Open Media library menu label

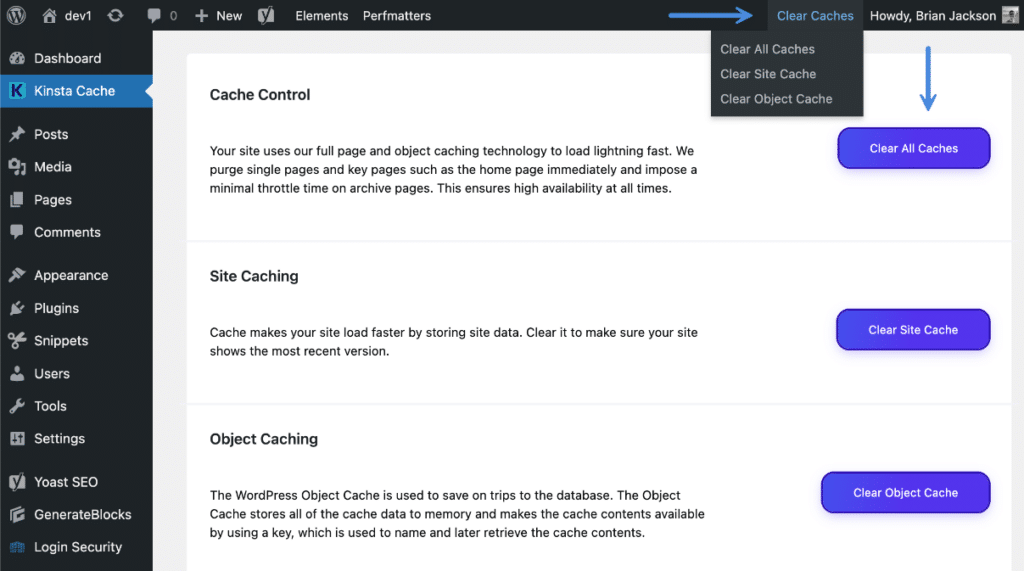coord(53,167)
